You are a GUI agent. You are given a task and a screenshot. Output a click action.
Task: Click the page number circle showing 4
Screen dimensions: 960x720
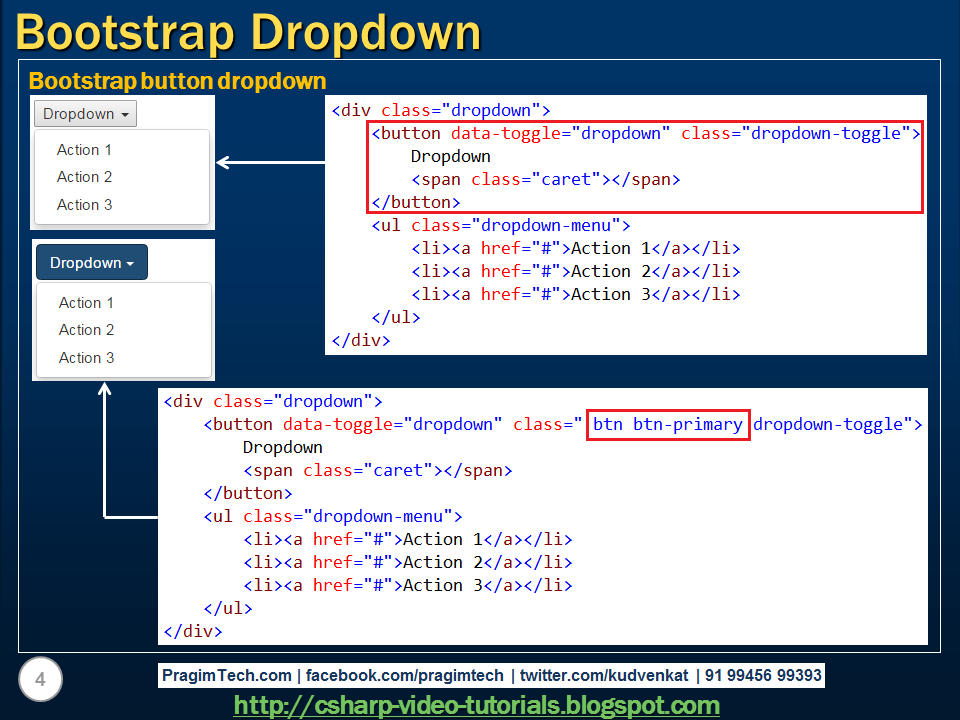(x=40, y=679)
